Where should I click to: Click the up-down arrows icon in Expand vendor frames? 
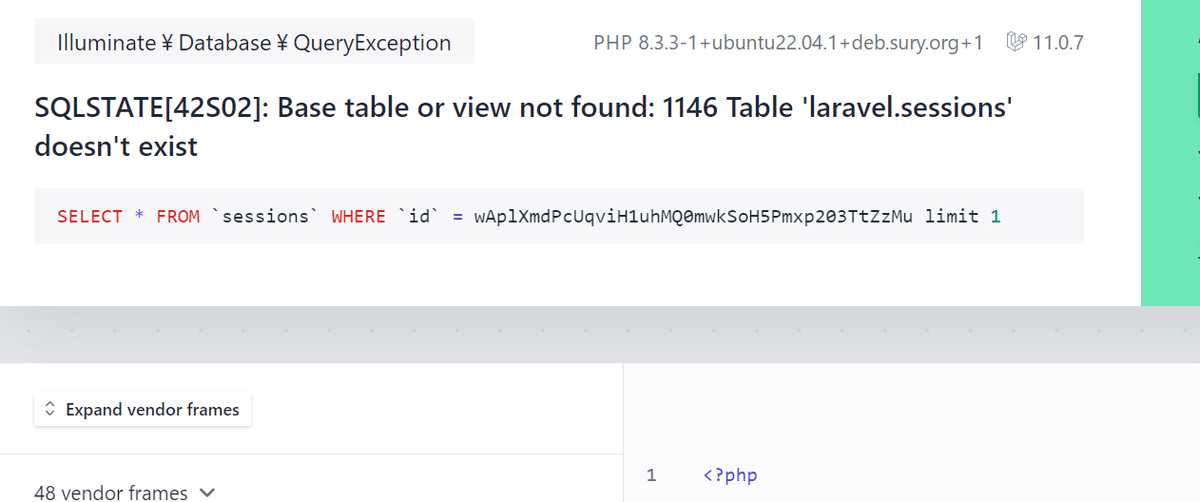coord(50,409)
